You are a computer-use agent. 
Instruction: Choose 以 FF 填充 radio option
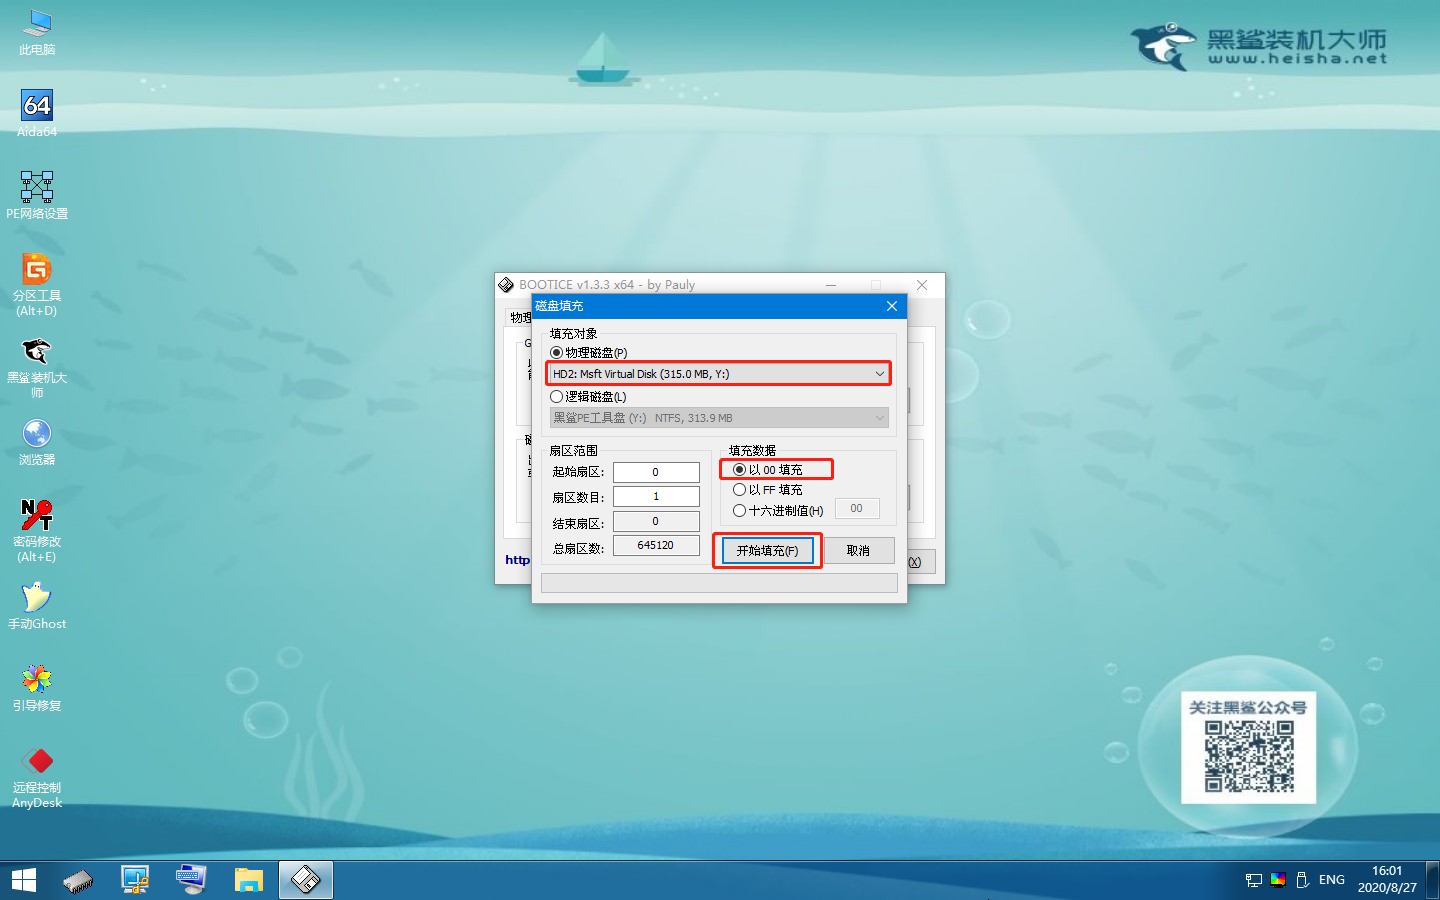tap(740, 490)
